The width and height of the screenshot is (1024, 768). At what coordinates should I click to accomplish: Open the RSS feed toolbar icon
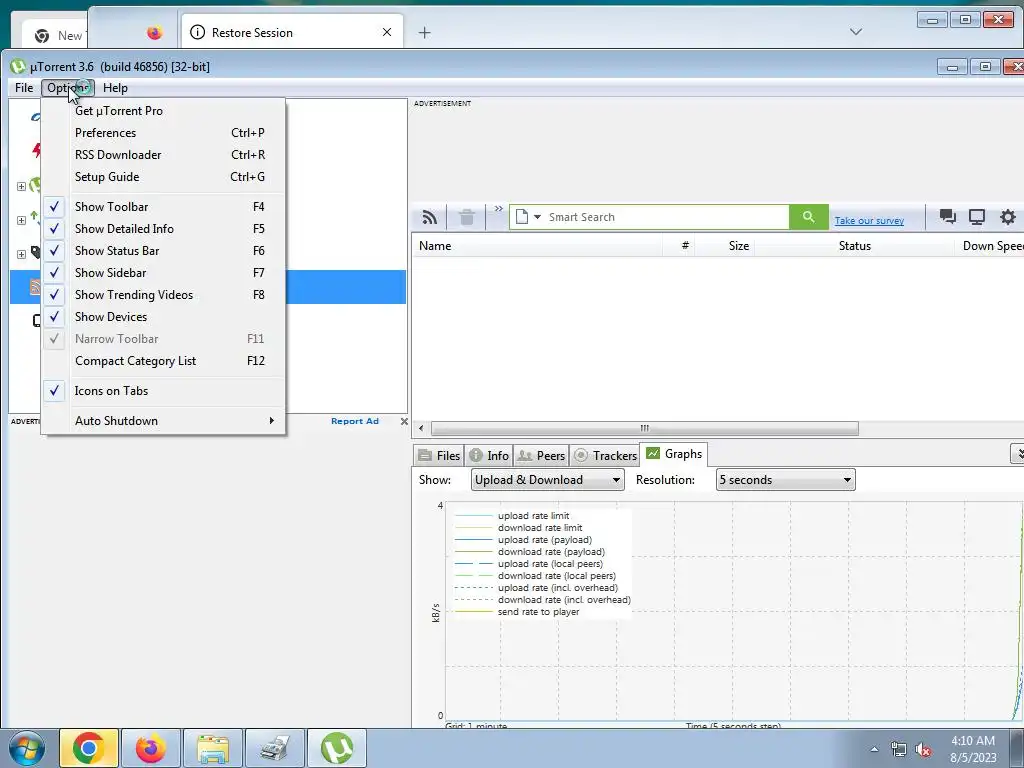429,217
